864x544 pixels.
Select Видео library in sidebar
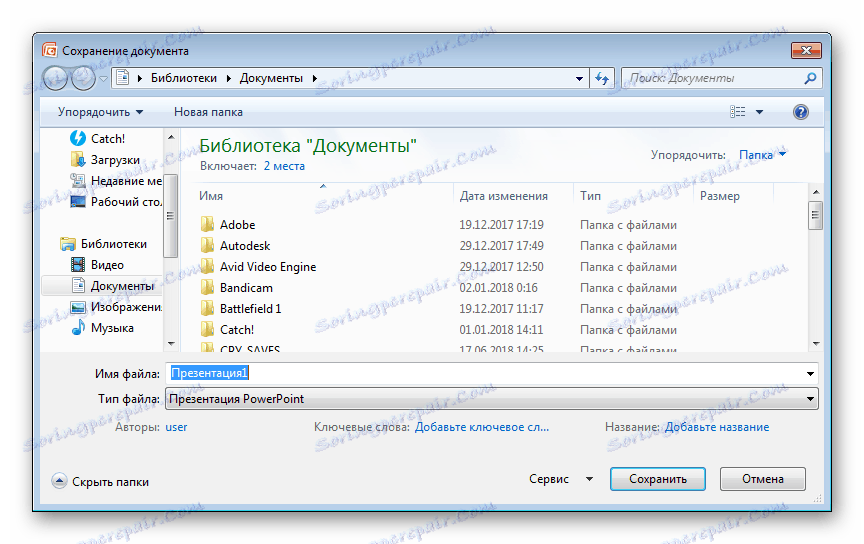[107, 265]
